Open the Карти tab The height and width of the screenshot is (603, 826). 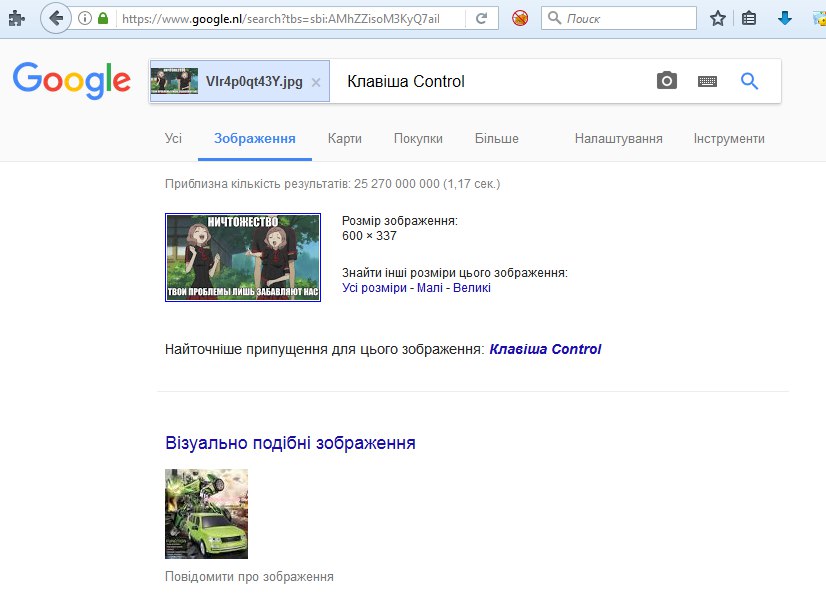(345, 139)
